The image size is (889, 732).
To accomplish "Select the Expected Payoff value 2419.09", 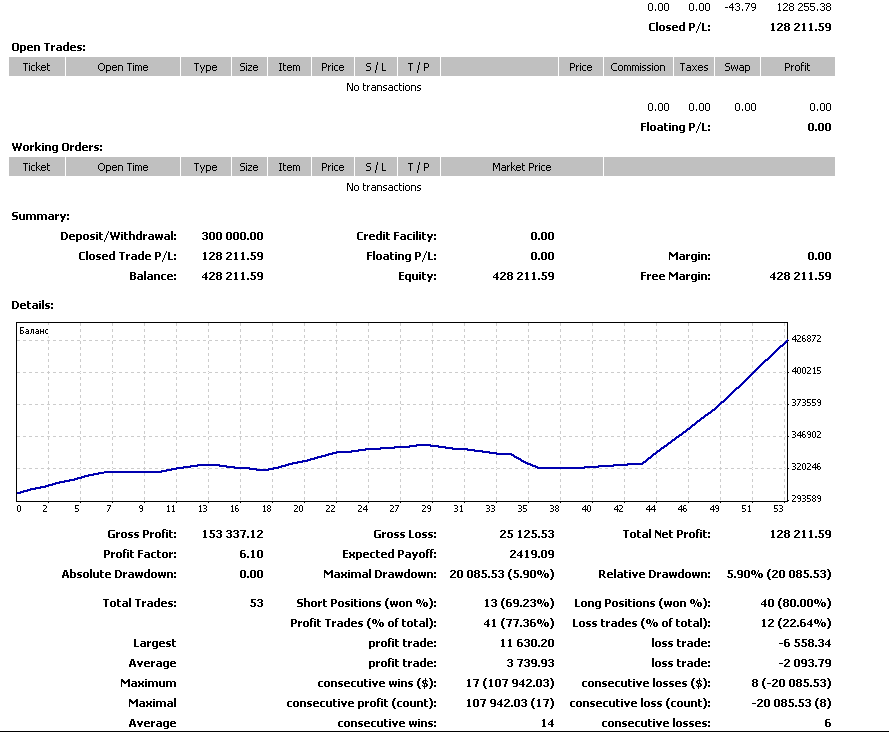I will [x=532, y=554].
